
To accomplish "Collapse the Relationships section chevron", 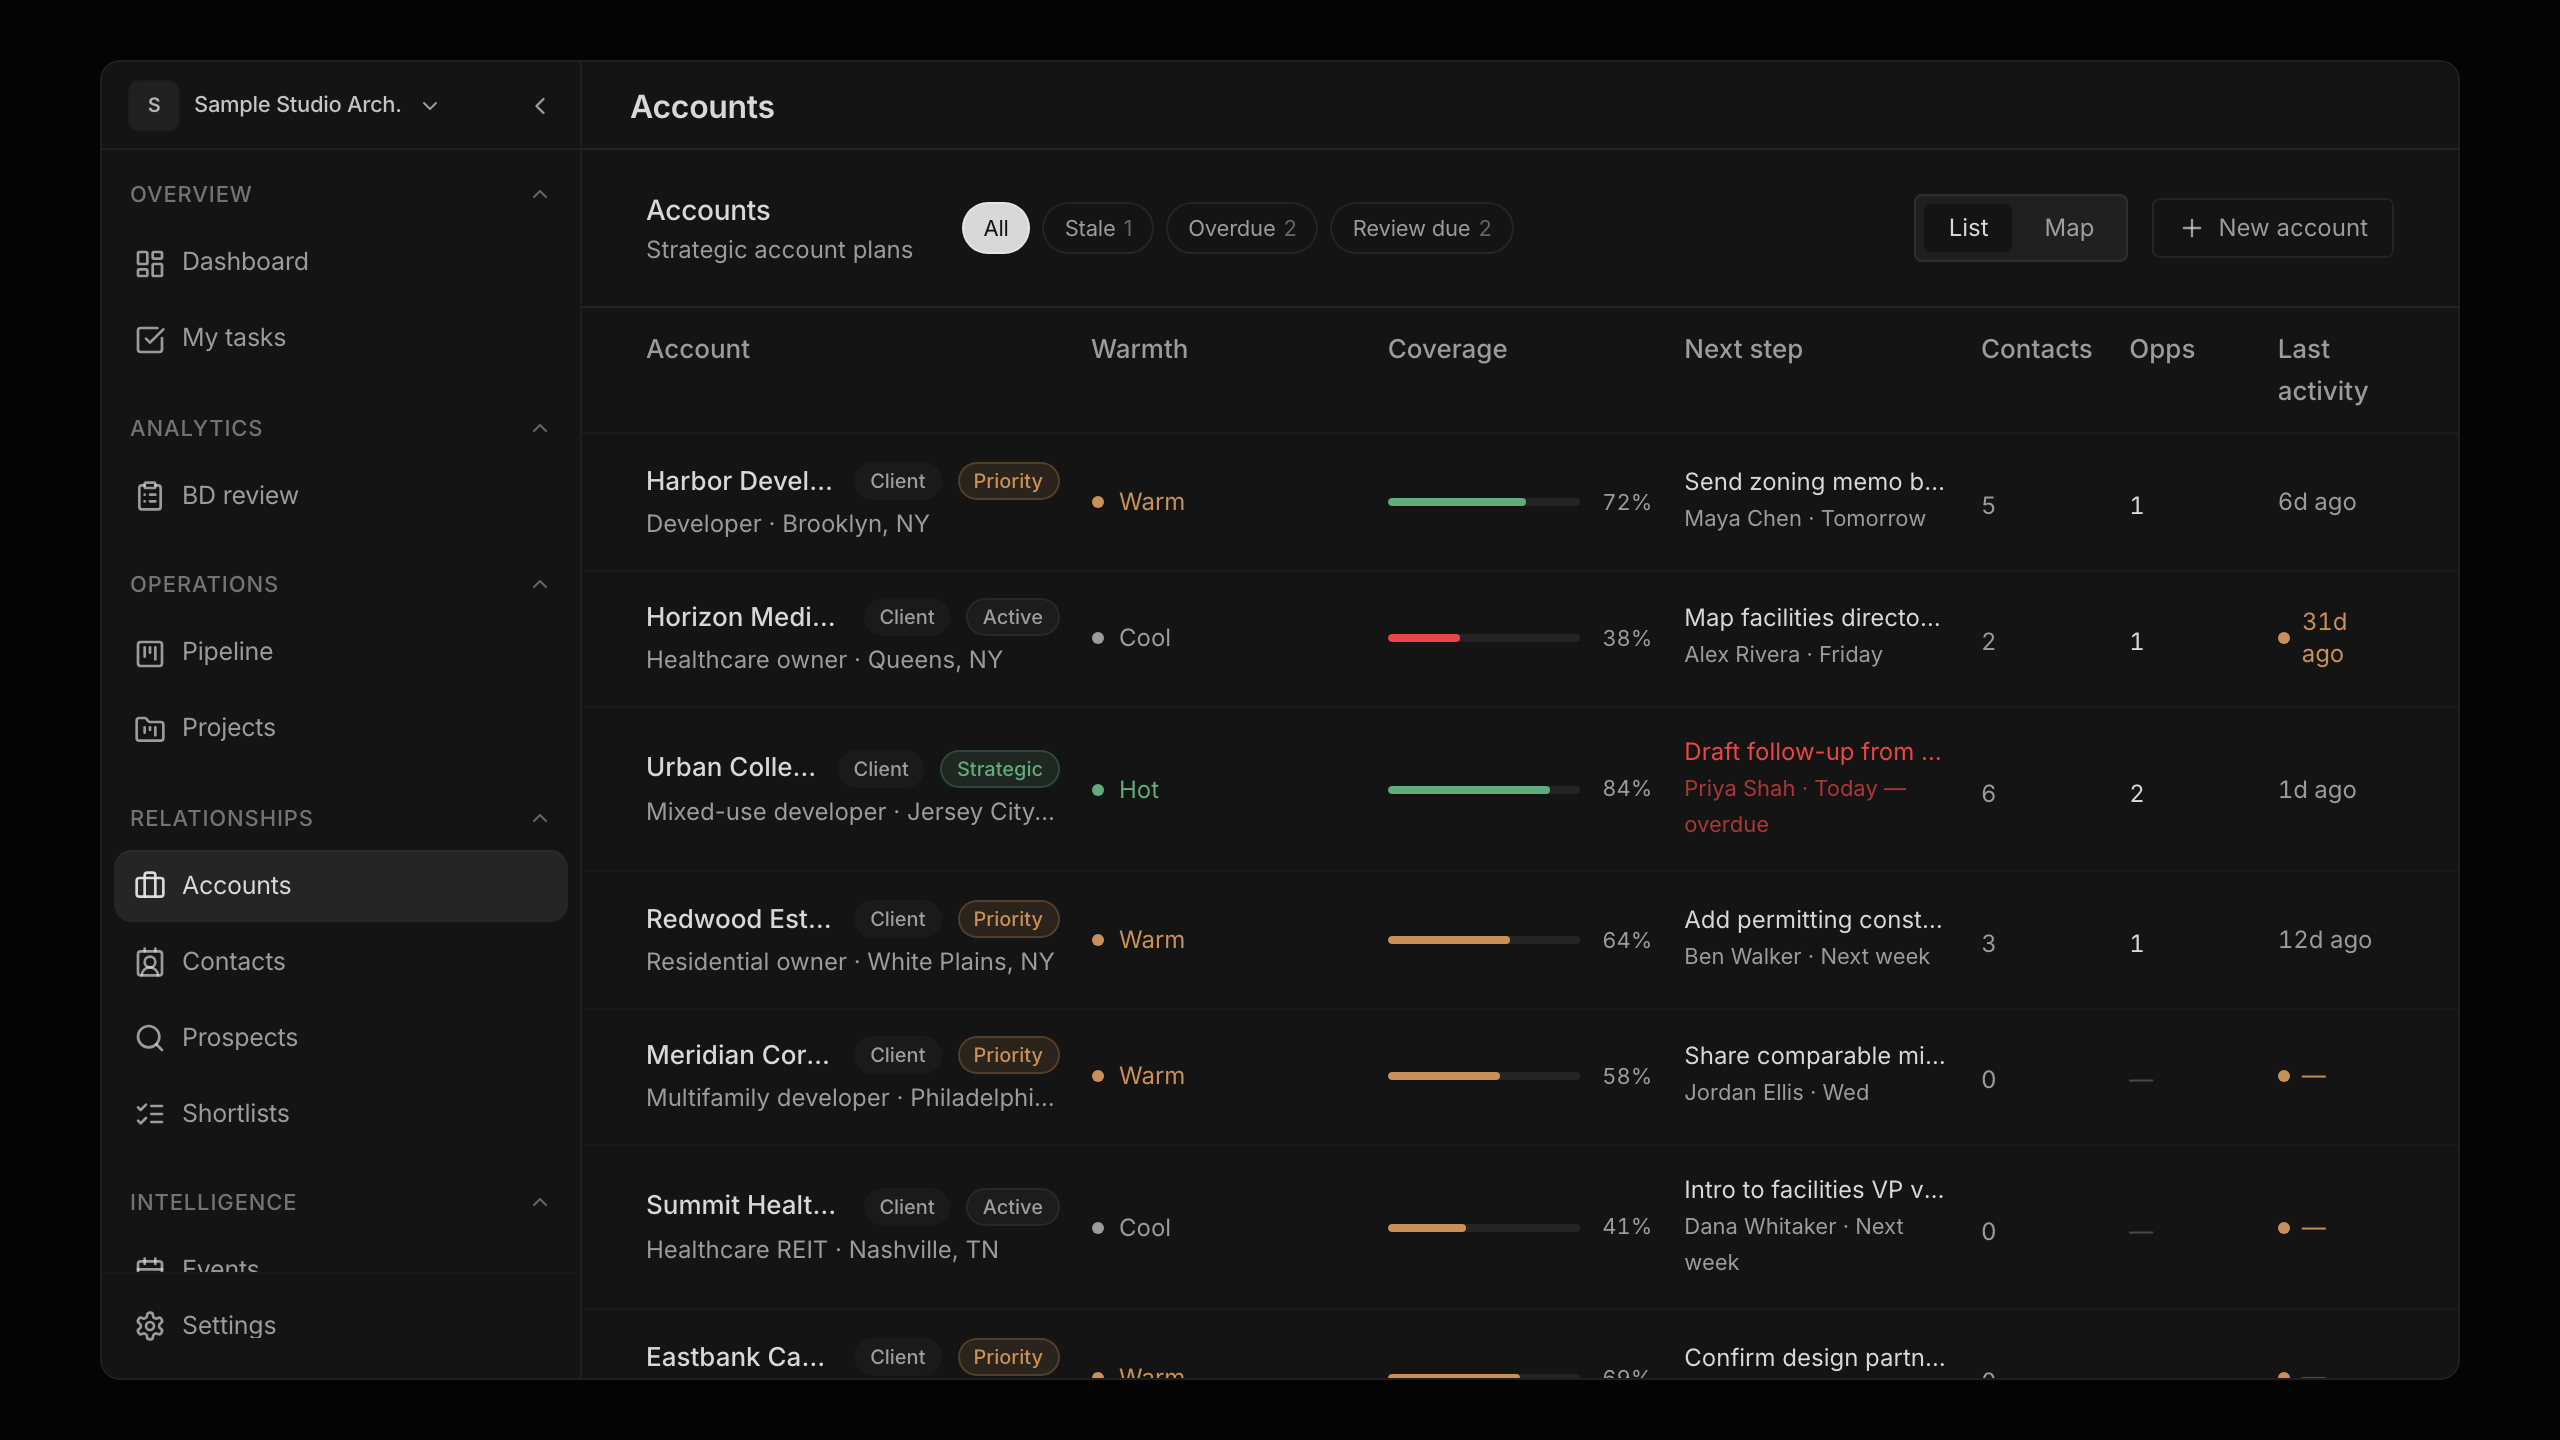I will click(540, 818).
